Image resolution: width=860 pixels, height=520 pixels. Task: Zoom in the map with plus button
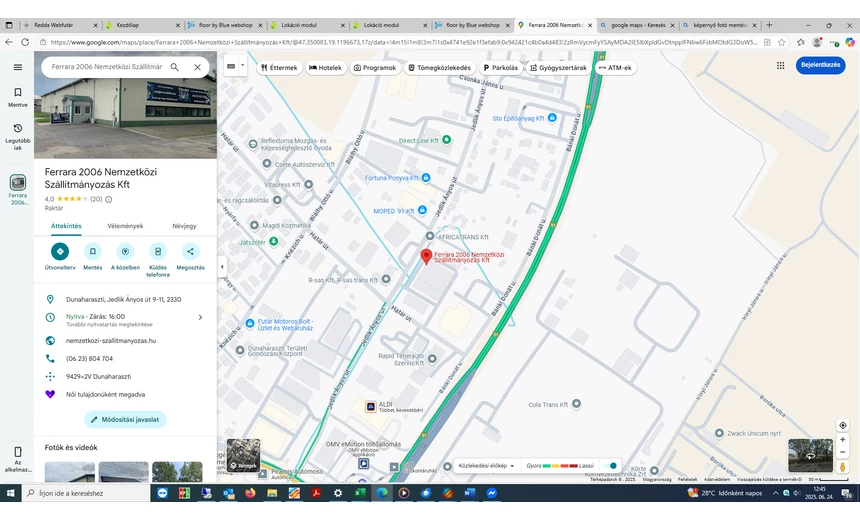tap(843, 440)
